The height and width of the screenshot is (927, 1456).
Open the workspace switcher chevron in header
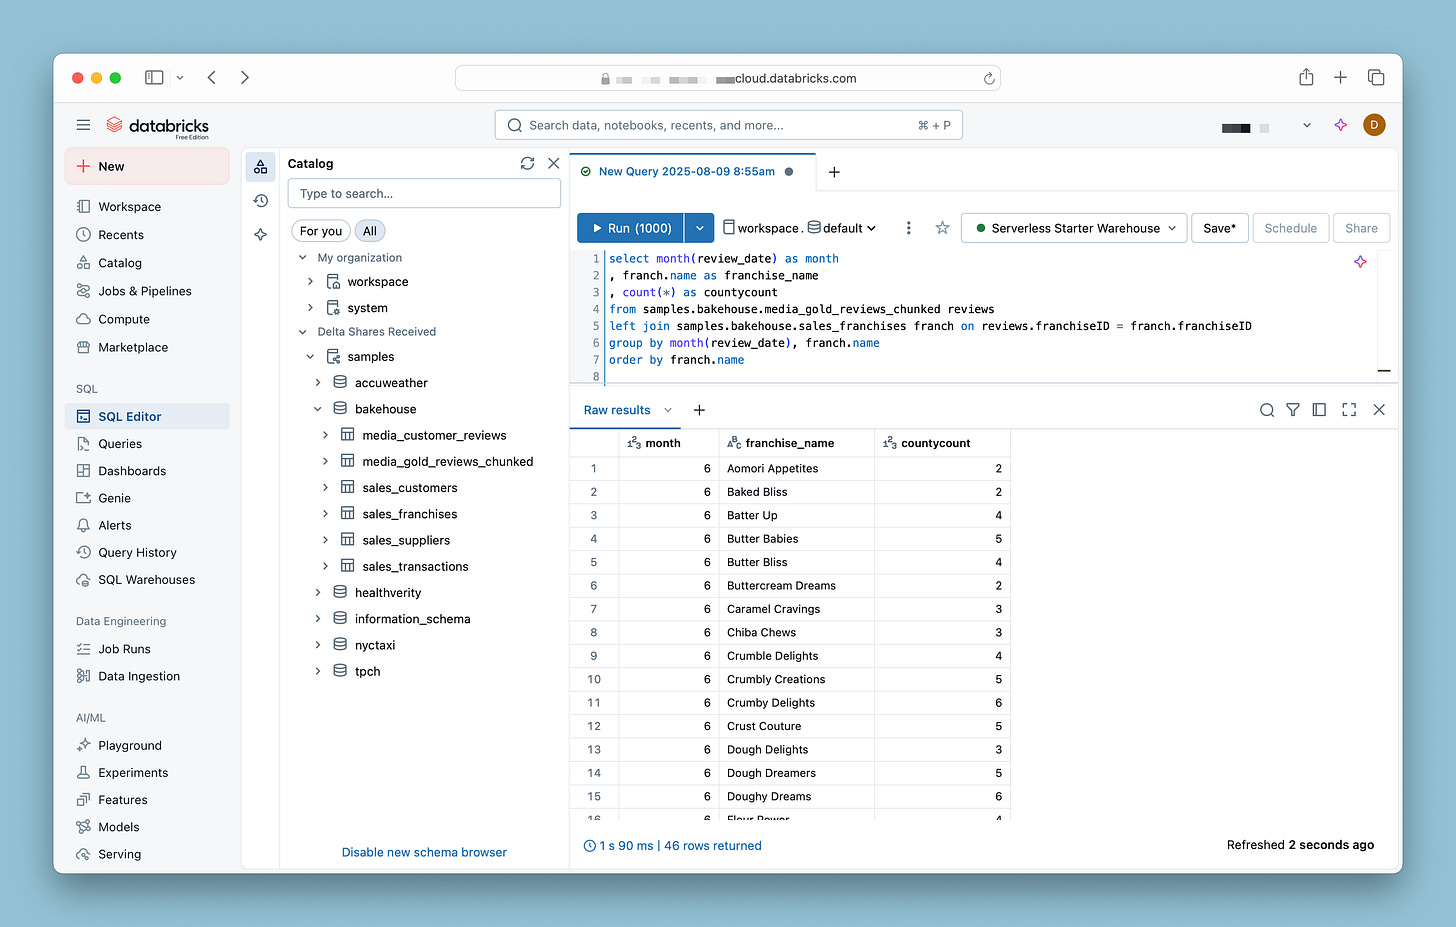[1306, 126]
